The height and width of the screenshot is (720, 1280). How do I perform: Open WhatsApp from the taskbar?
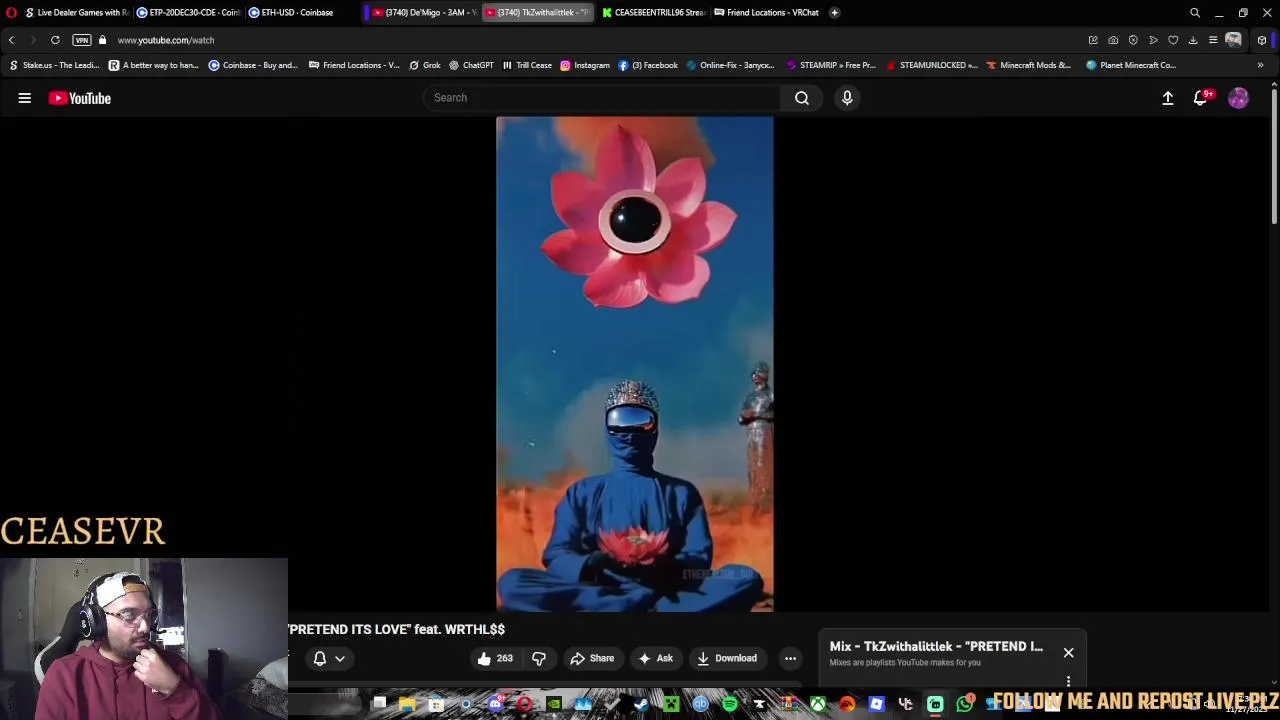(x=964, y=704)
